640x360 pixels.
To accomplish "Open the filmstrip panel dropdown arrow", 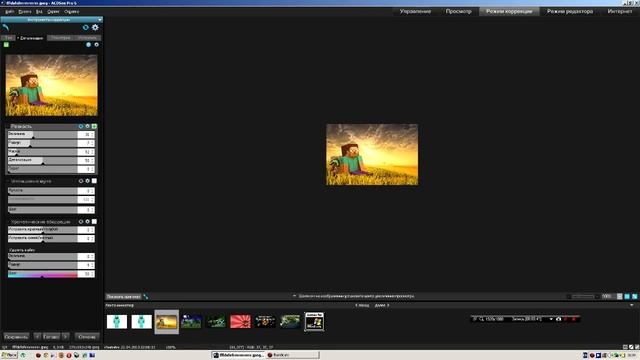I will tap(632, 305).
